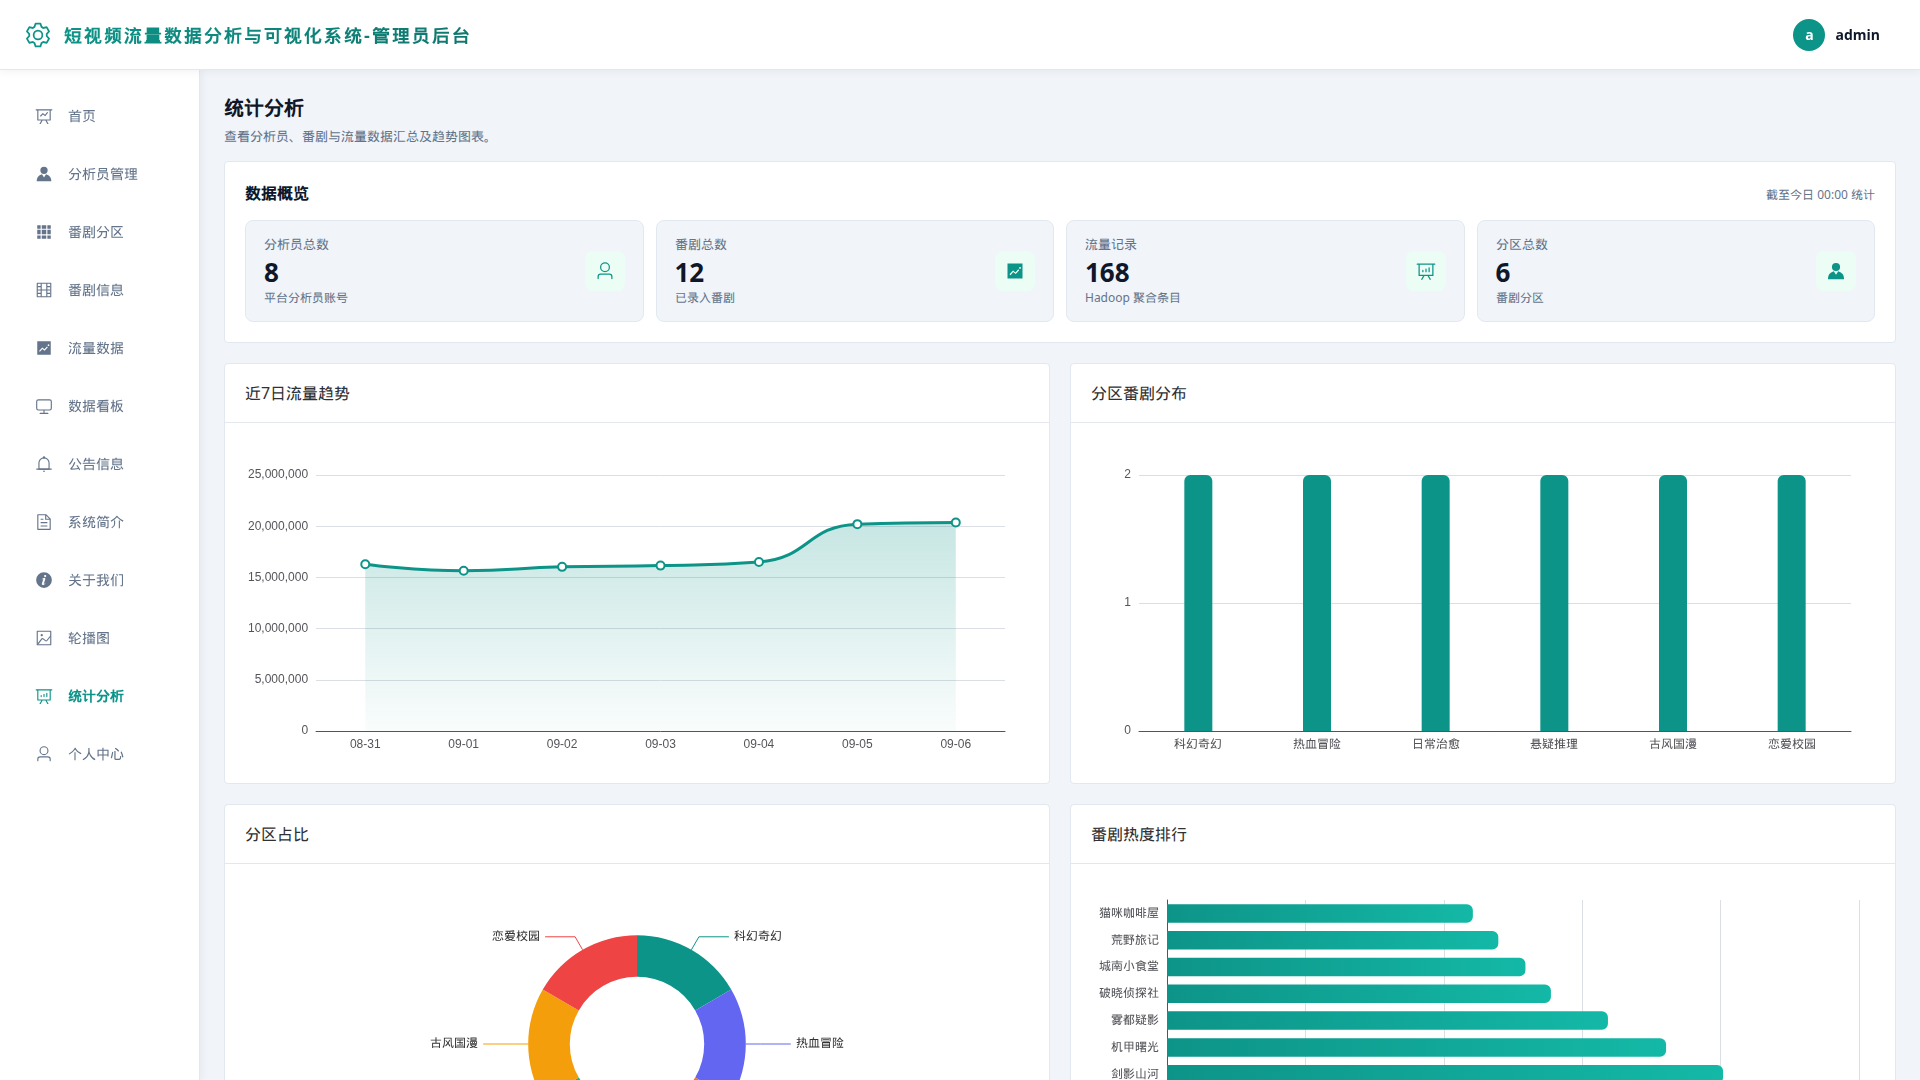This screenshot has width=1920, height=1080.
Task: Click the 恋爱校园 bar in distribution chart
Action: click(x=1792, y=603)
